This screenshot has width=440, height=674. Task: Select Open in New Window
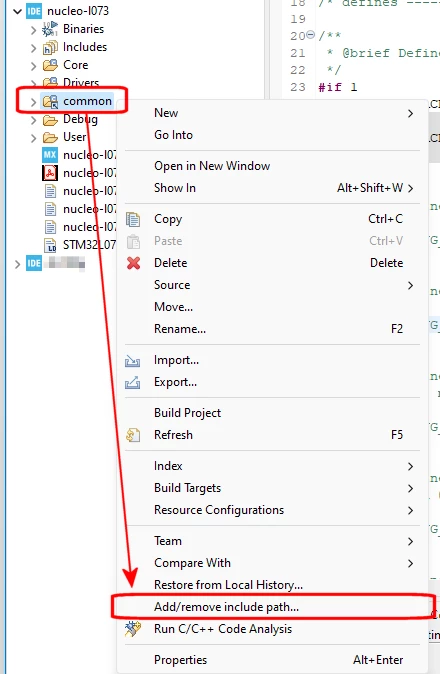click(272, 166)
